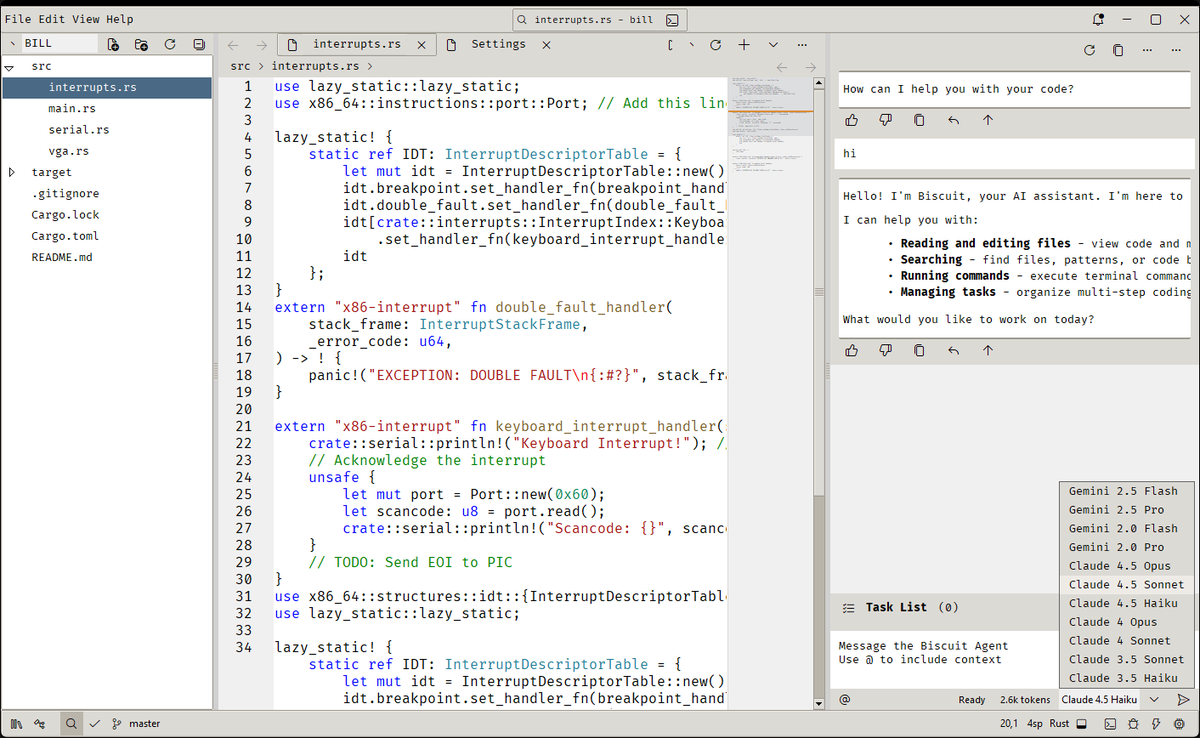
Task: Open the Help menu
Action: click(120, 19)
